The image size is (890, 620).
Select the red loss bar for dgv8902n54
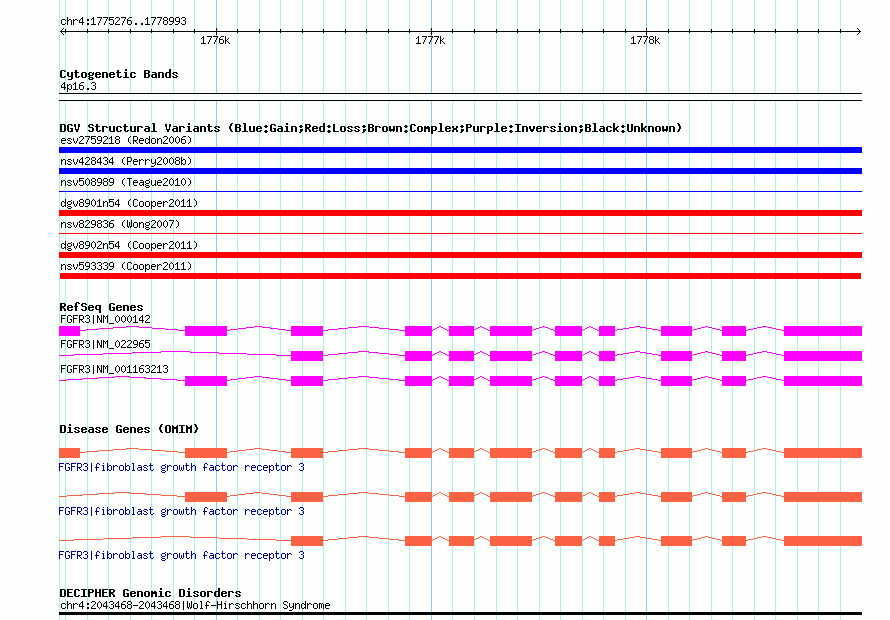460,255
